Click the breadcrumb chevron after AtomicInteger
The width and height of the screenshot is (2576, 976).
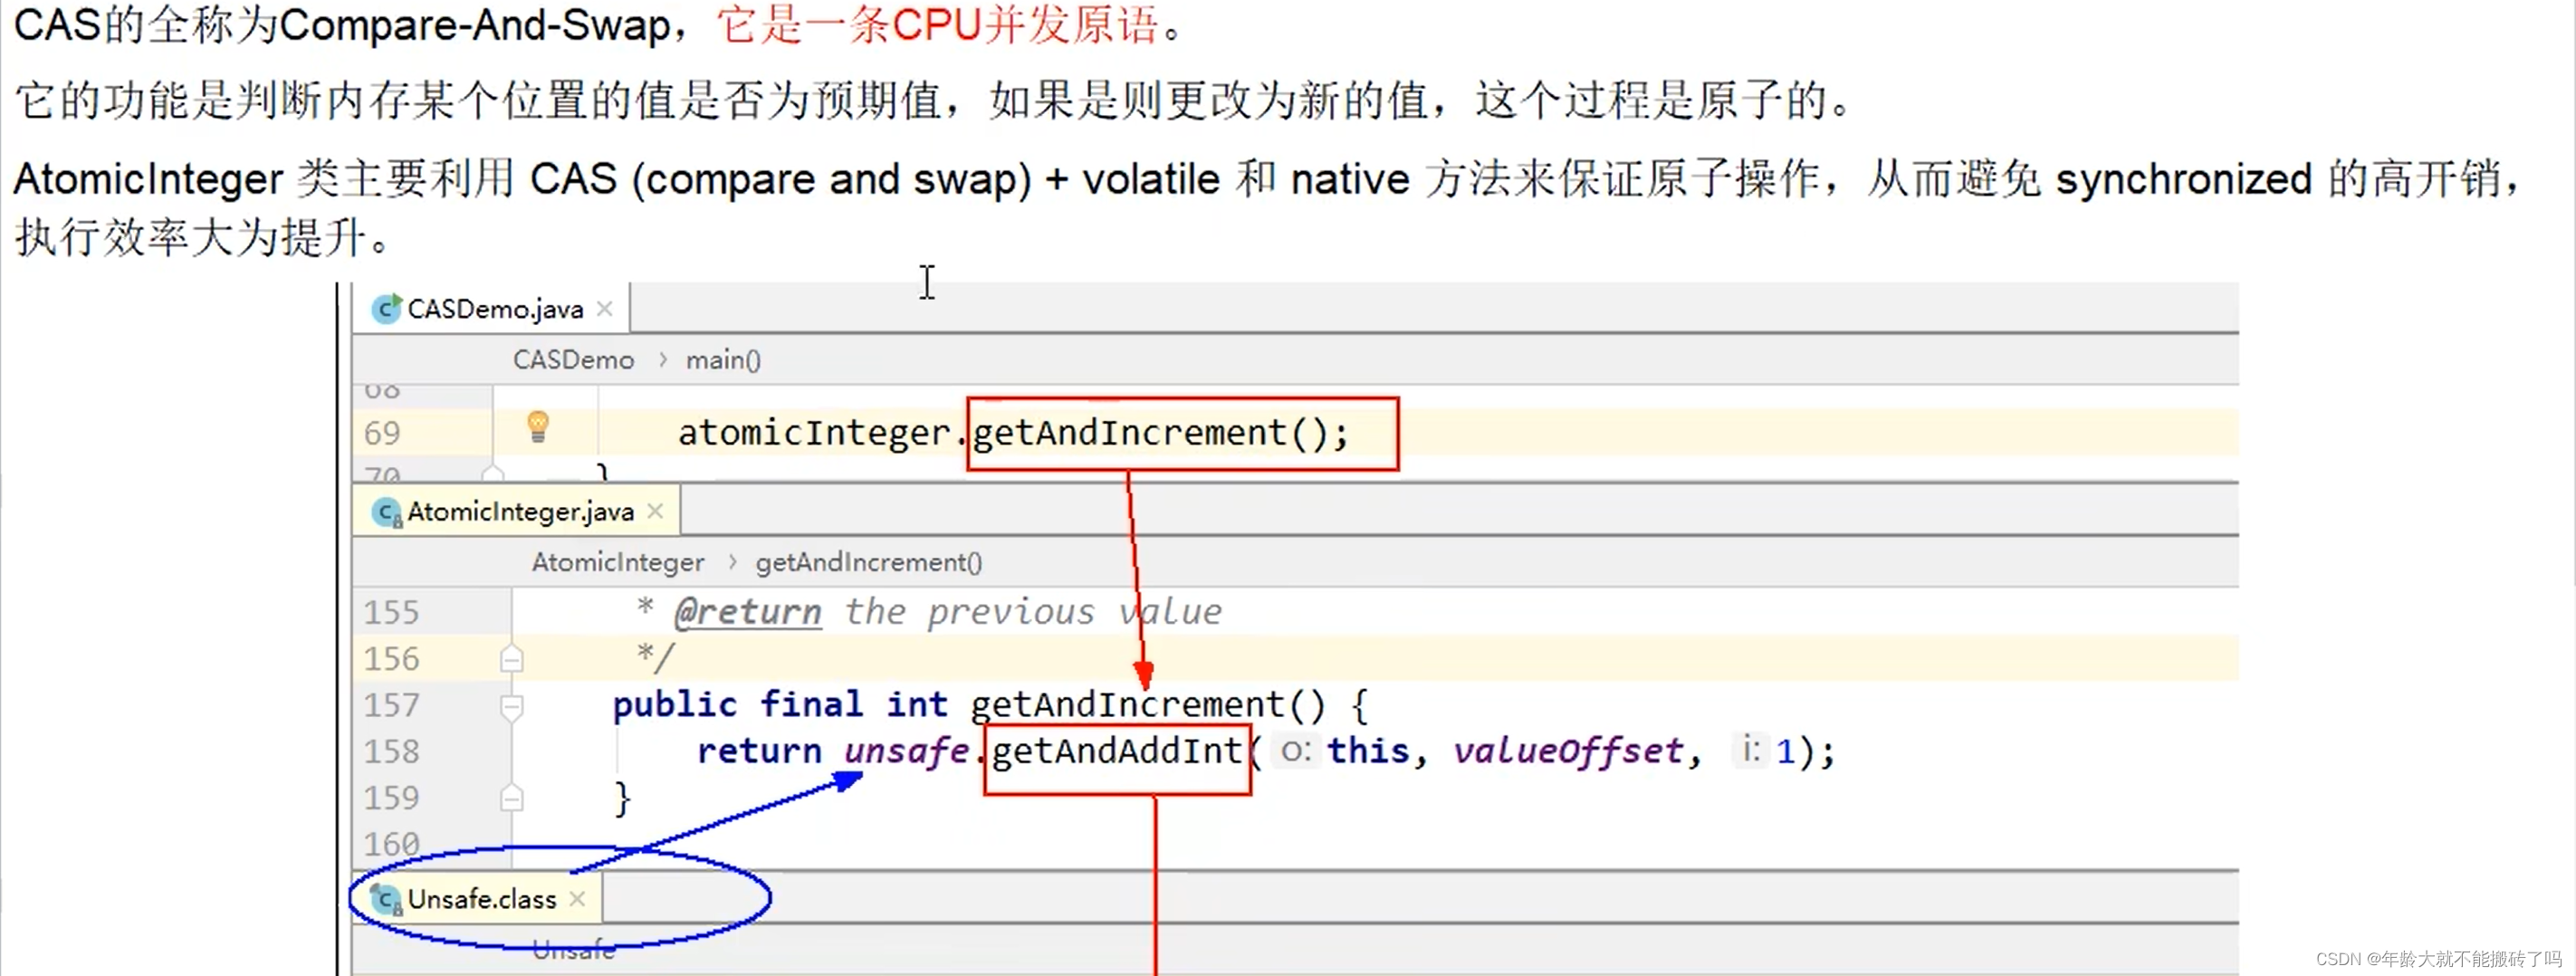[x=732, y=563]
